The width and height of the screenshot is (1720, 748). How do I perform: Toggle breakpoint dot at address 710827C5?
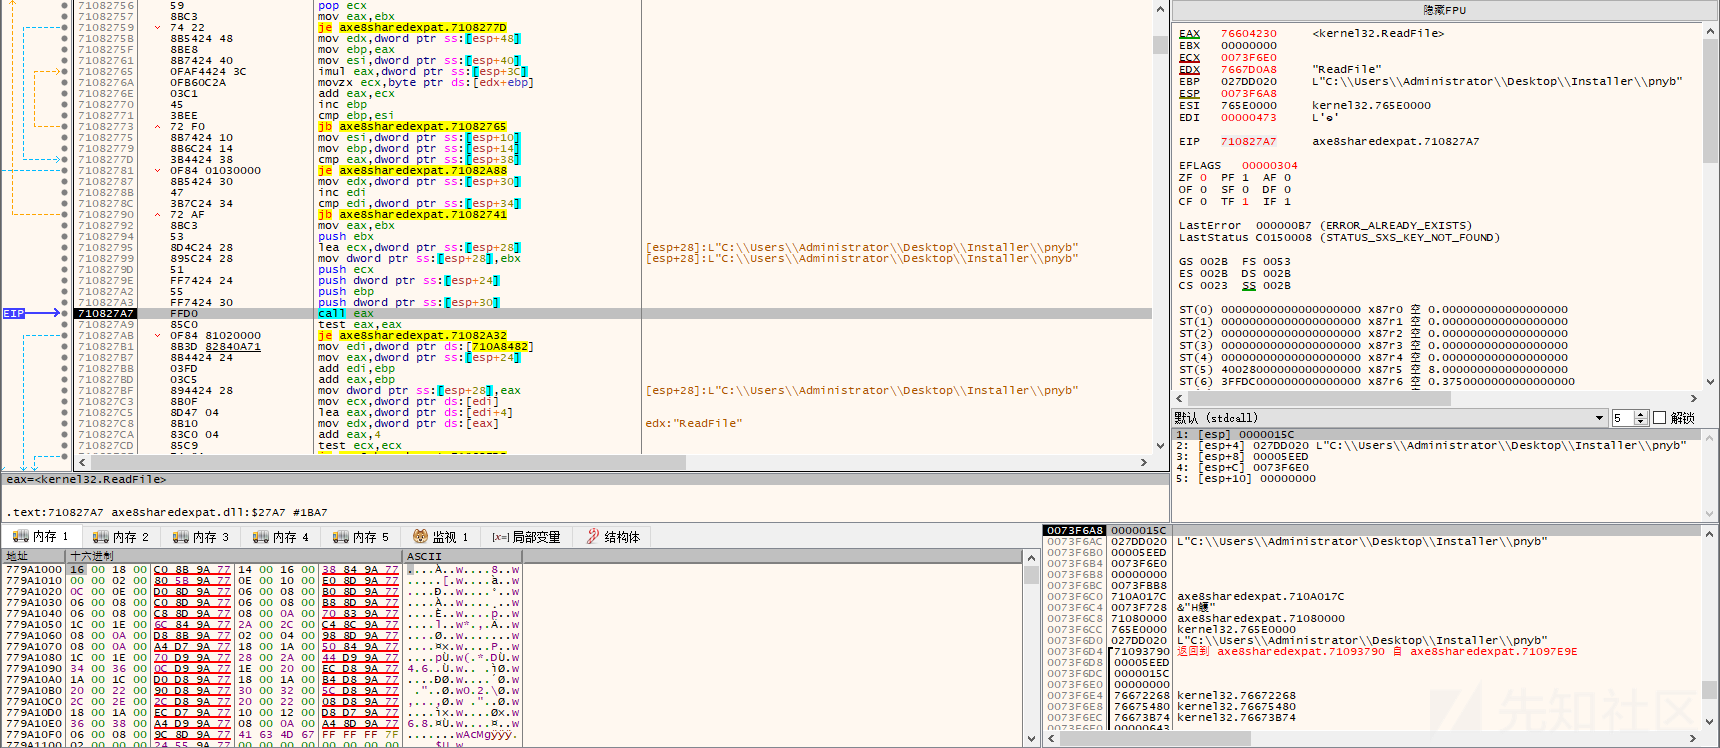[65, 412]
